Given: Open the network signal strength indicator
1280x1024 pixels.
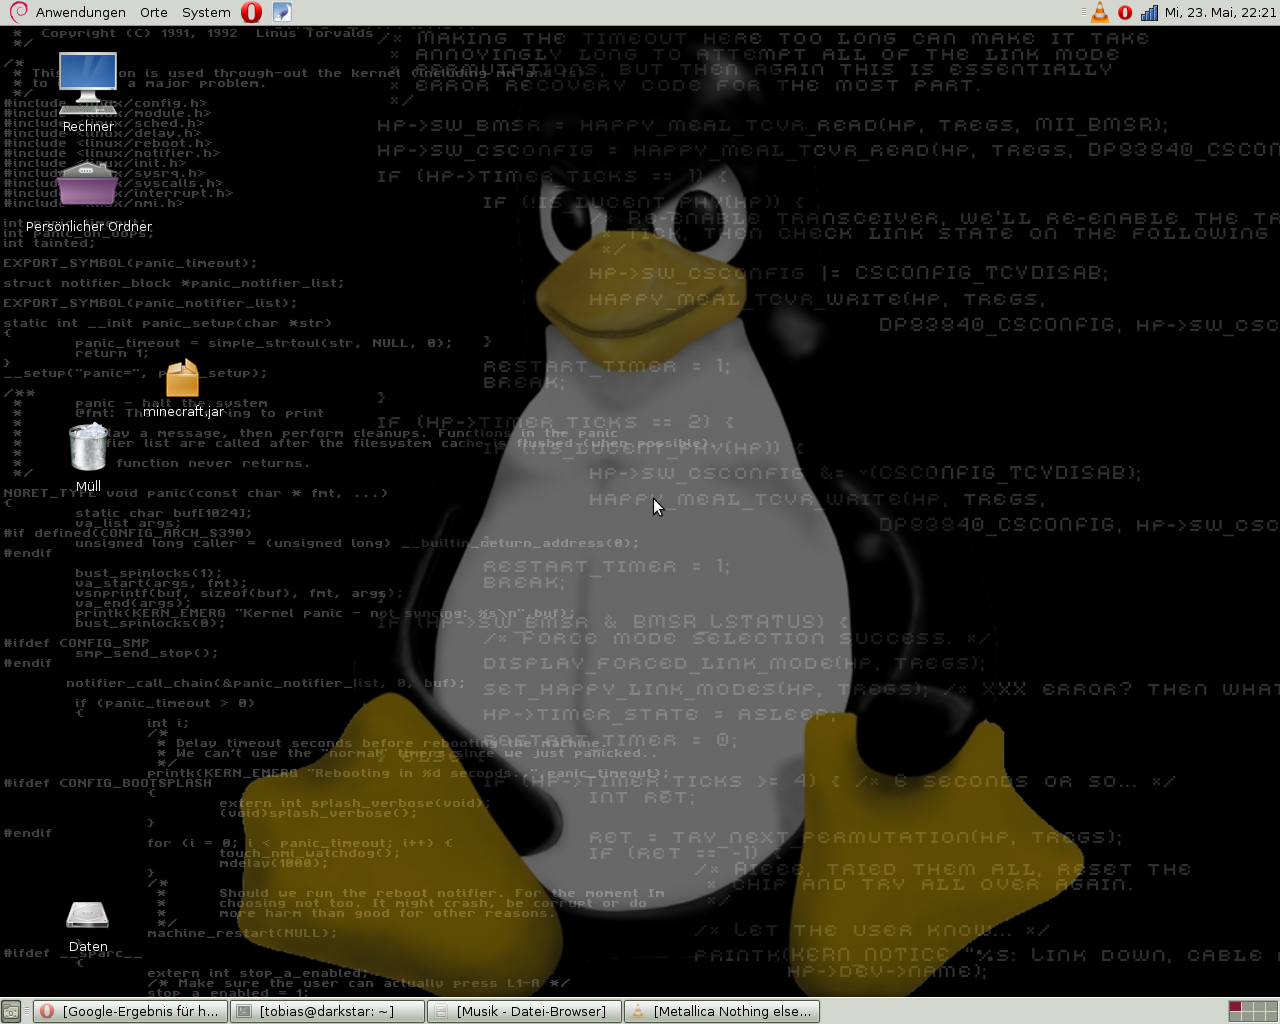Looking at the screenshot, I should [x=1149, y=12].
